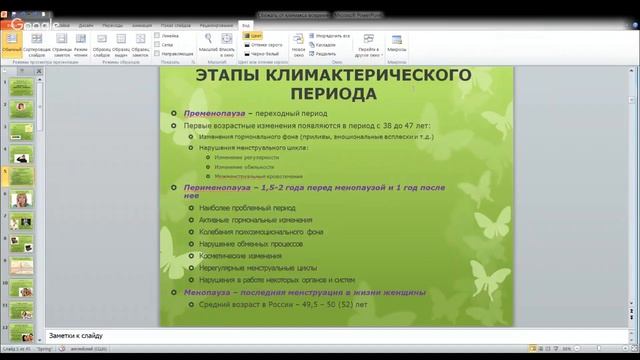Screen dimensions: 640x360
Task: Open a New Window (Новое окно)
Action: point(298,45)
